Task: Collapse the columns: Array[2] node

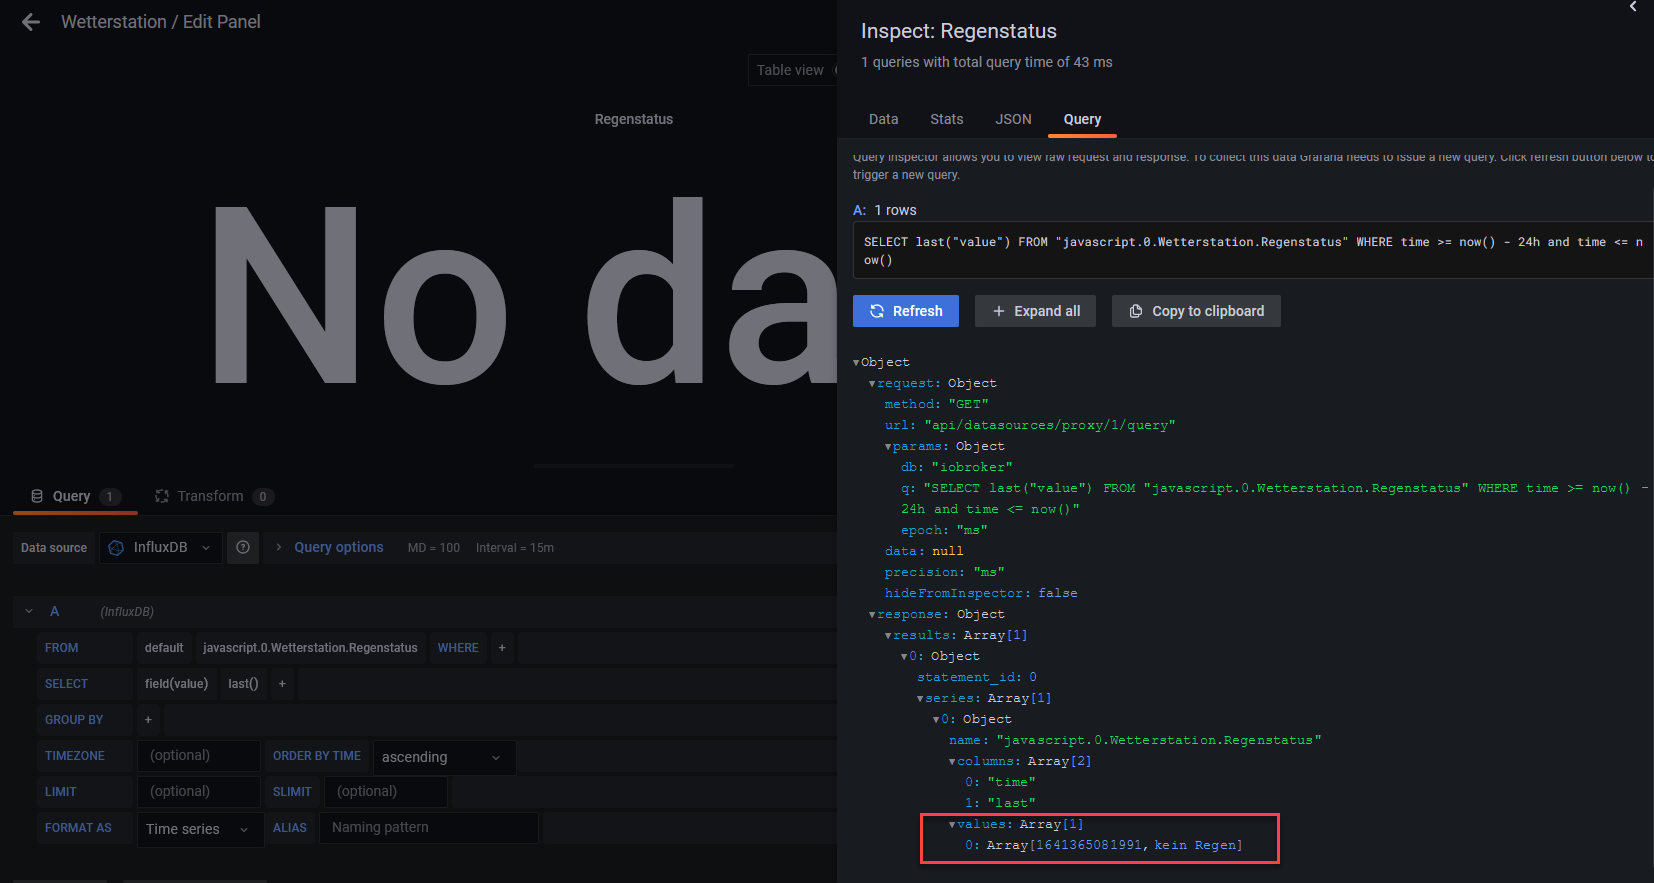Action: (952, 762)
